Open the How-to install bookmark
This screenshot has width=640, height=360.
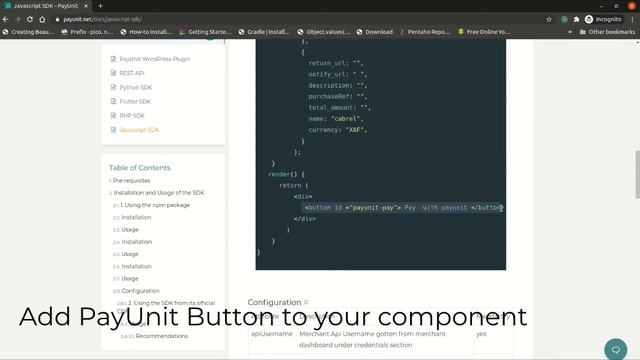point(146,32)
